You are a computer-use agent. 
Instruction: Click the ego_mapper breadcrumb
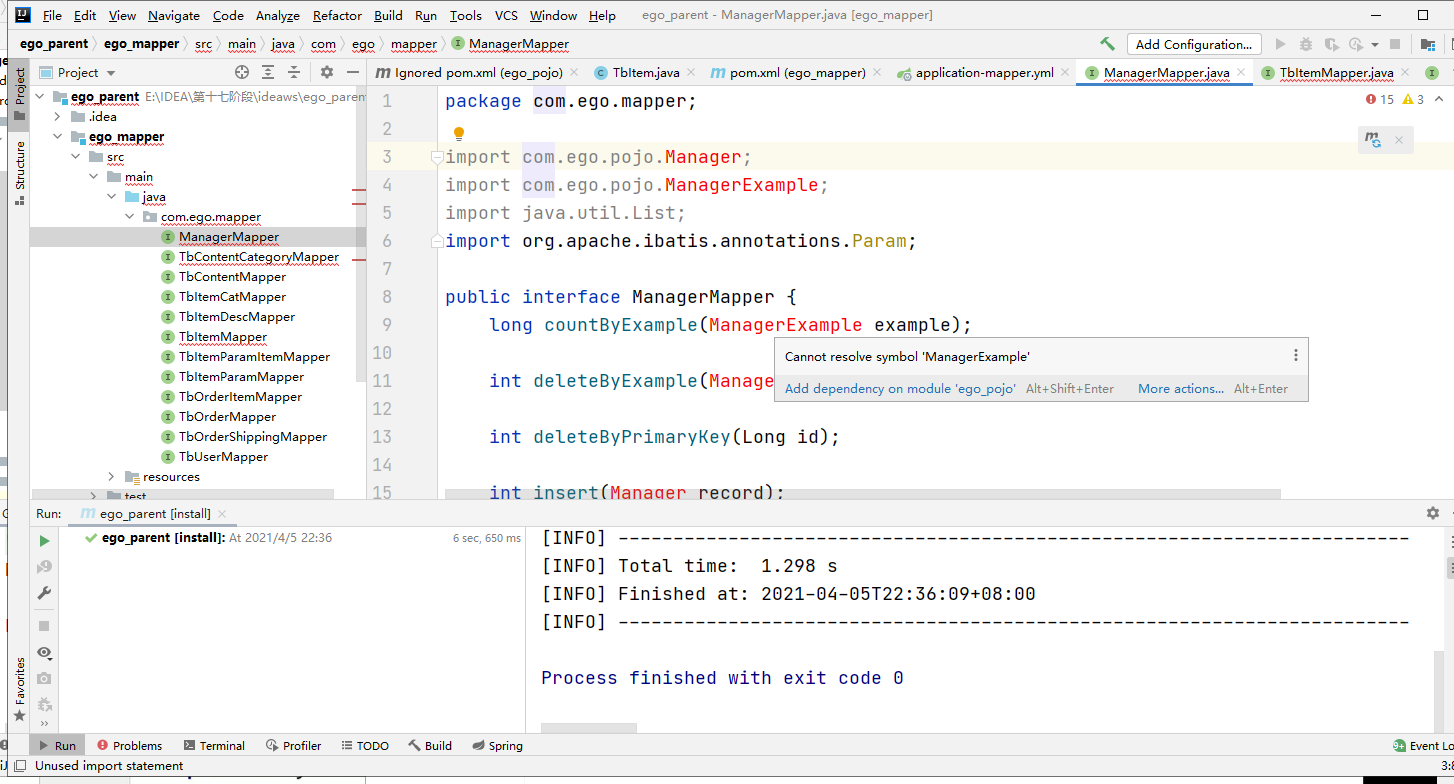click(x=141, y=44)
